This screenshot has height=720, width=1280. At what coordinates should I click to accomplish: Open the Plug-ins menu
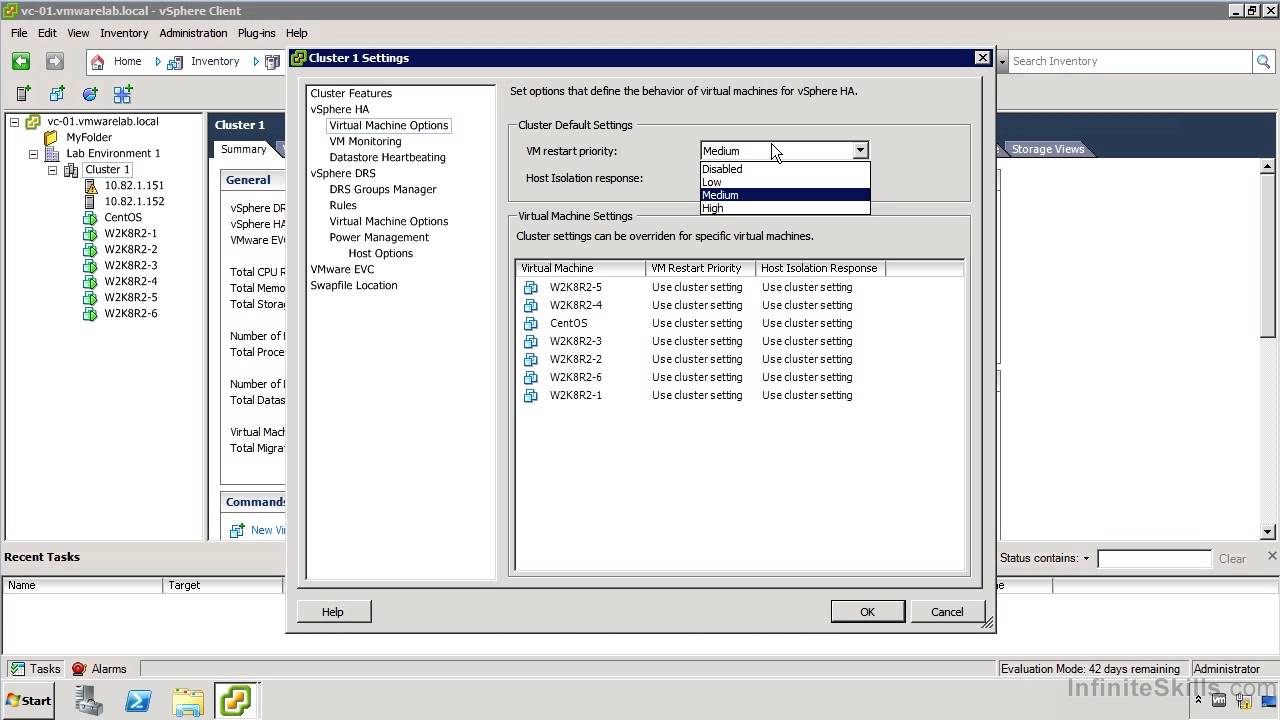pos(257,33)
